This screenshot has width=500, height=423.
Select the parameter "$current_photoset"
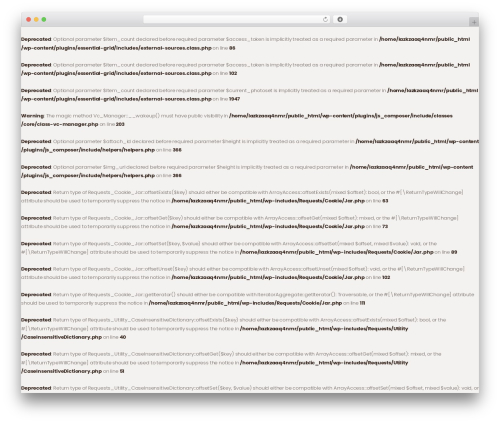pos(248,90)
